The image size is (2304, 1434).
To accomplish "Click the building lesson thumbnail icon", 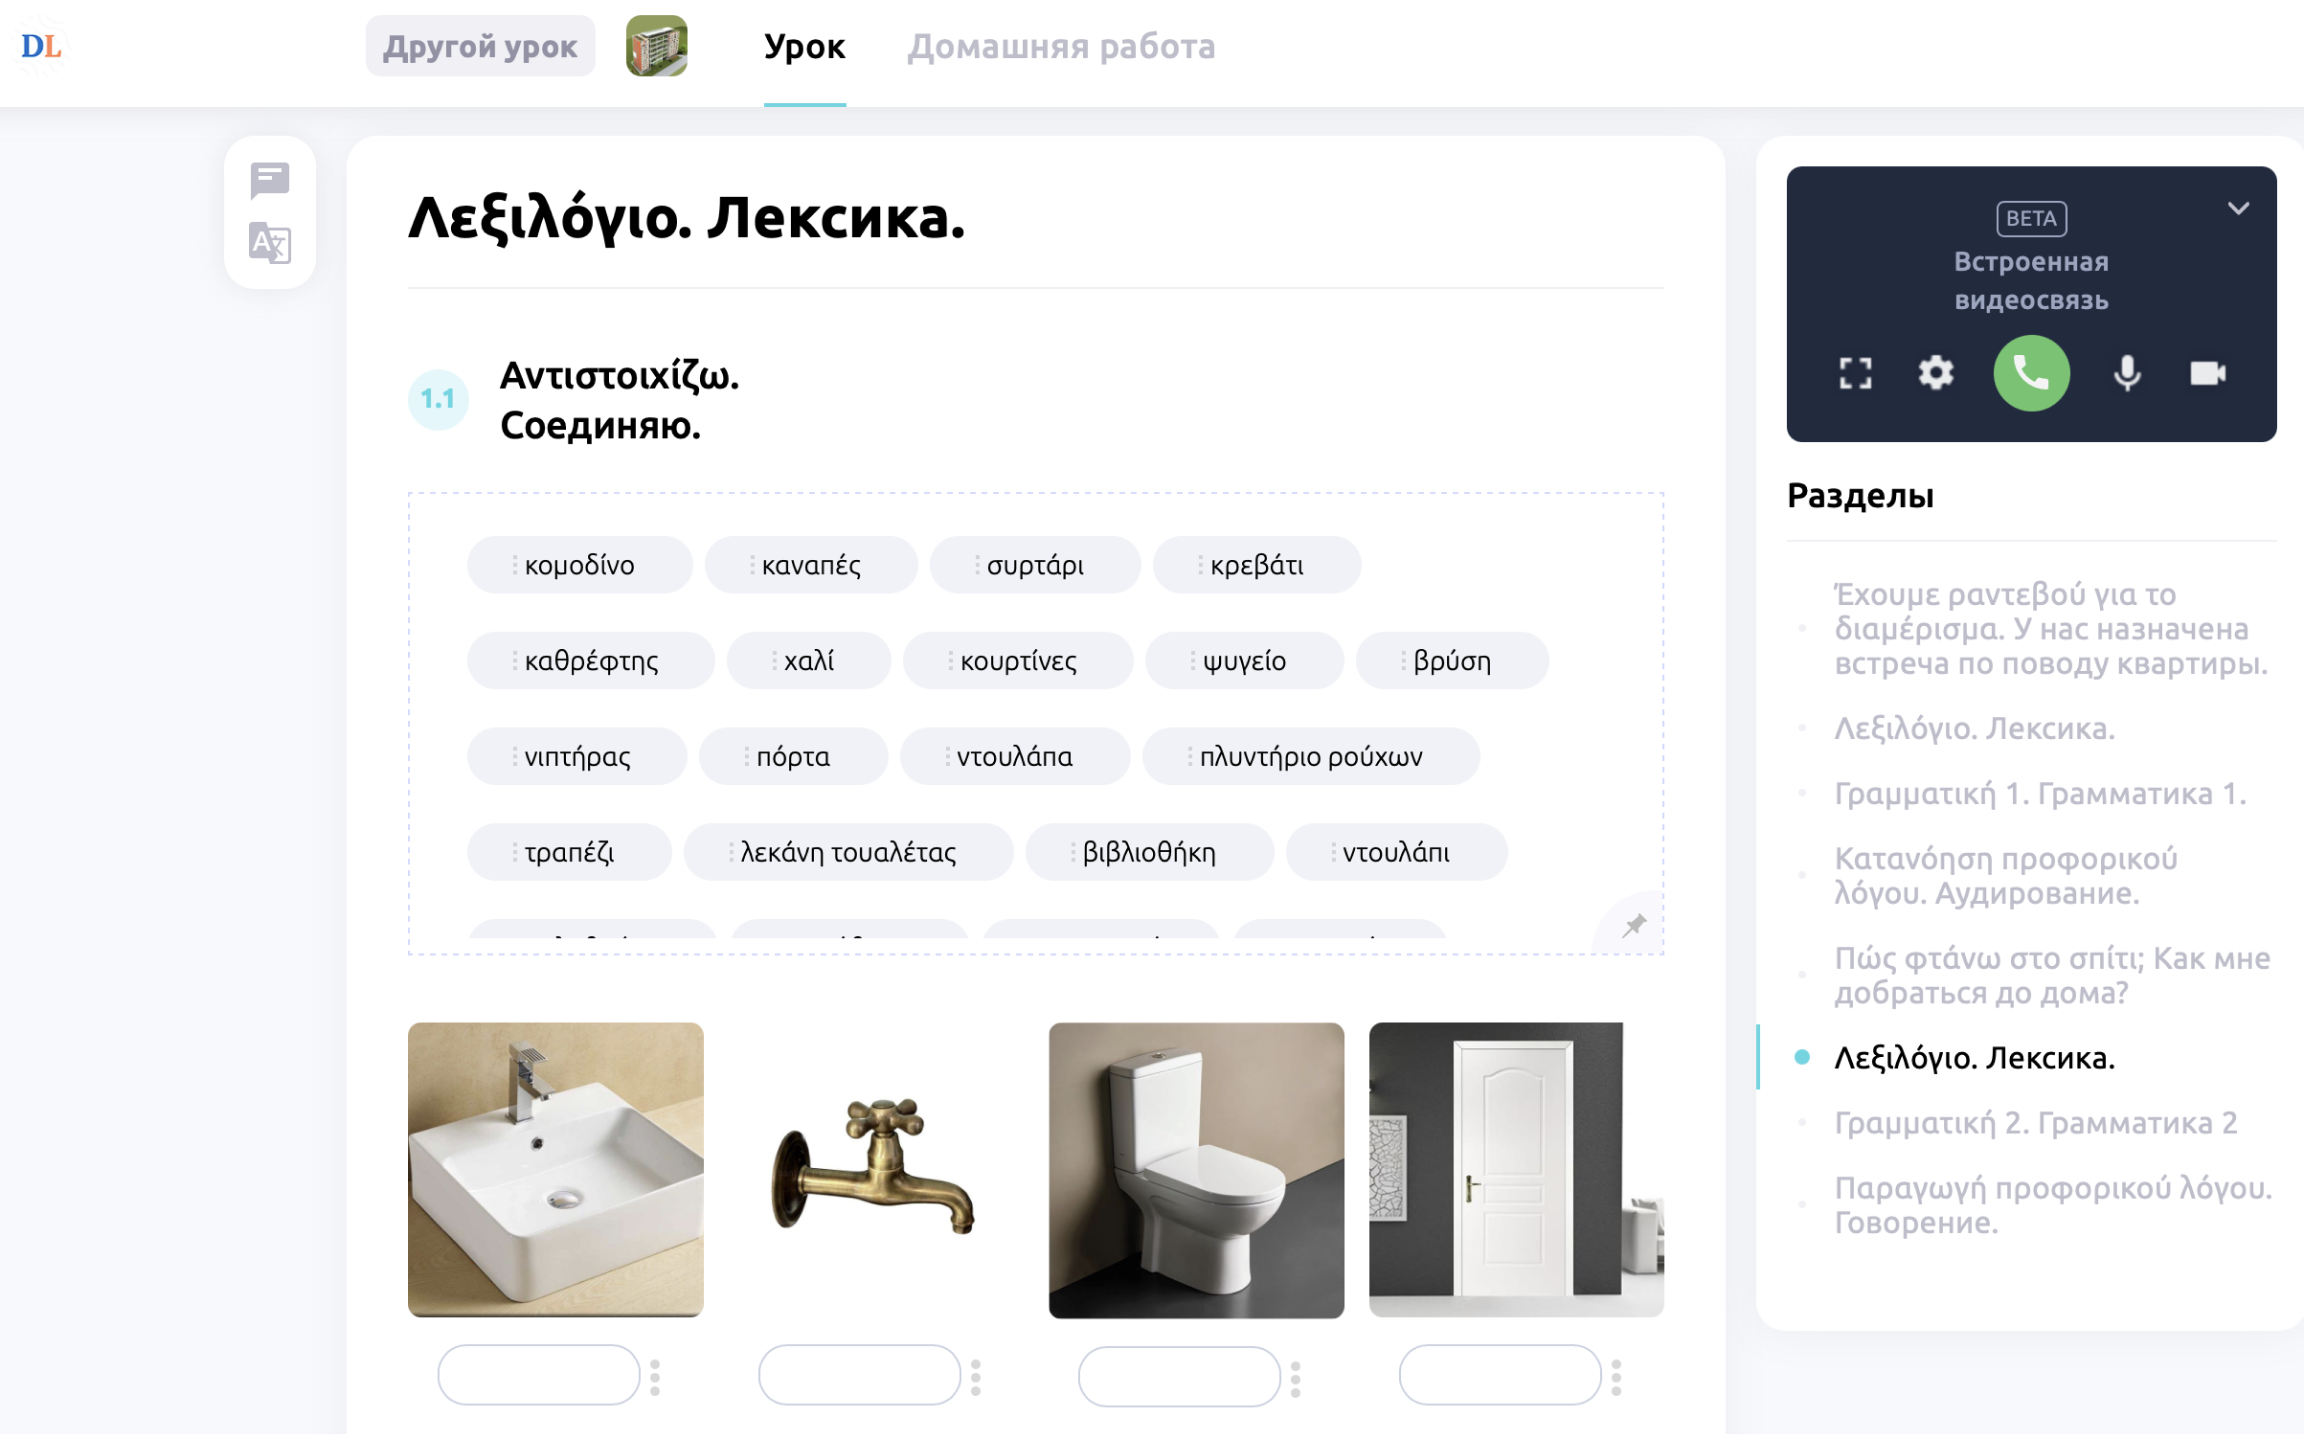I will (657, 46).
